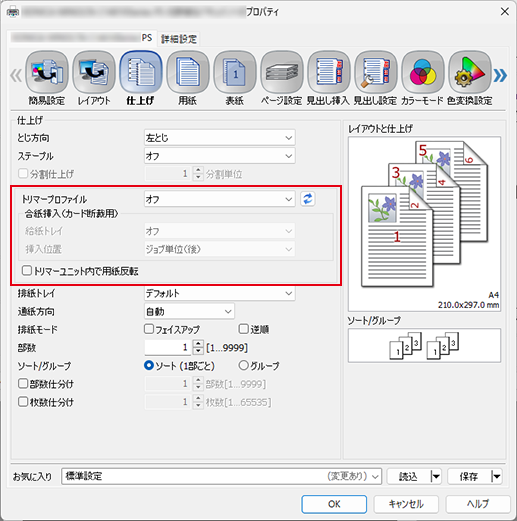Viewport: 517px width, 521px height.
Task: Click the ソート/グループ preview image
Action: 424,345
